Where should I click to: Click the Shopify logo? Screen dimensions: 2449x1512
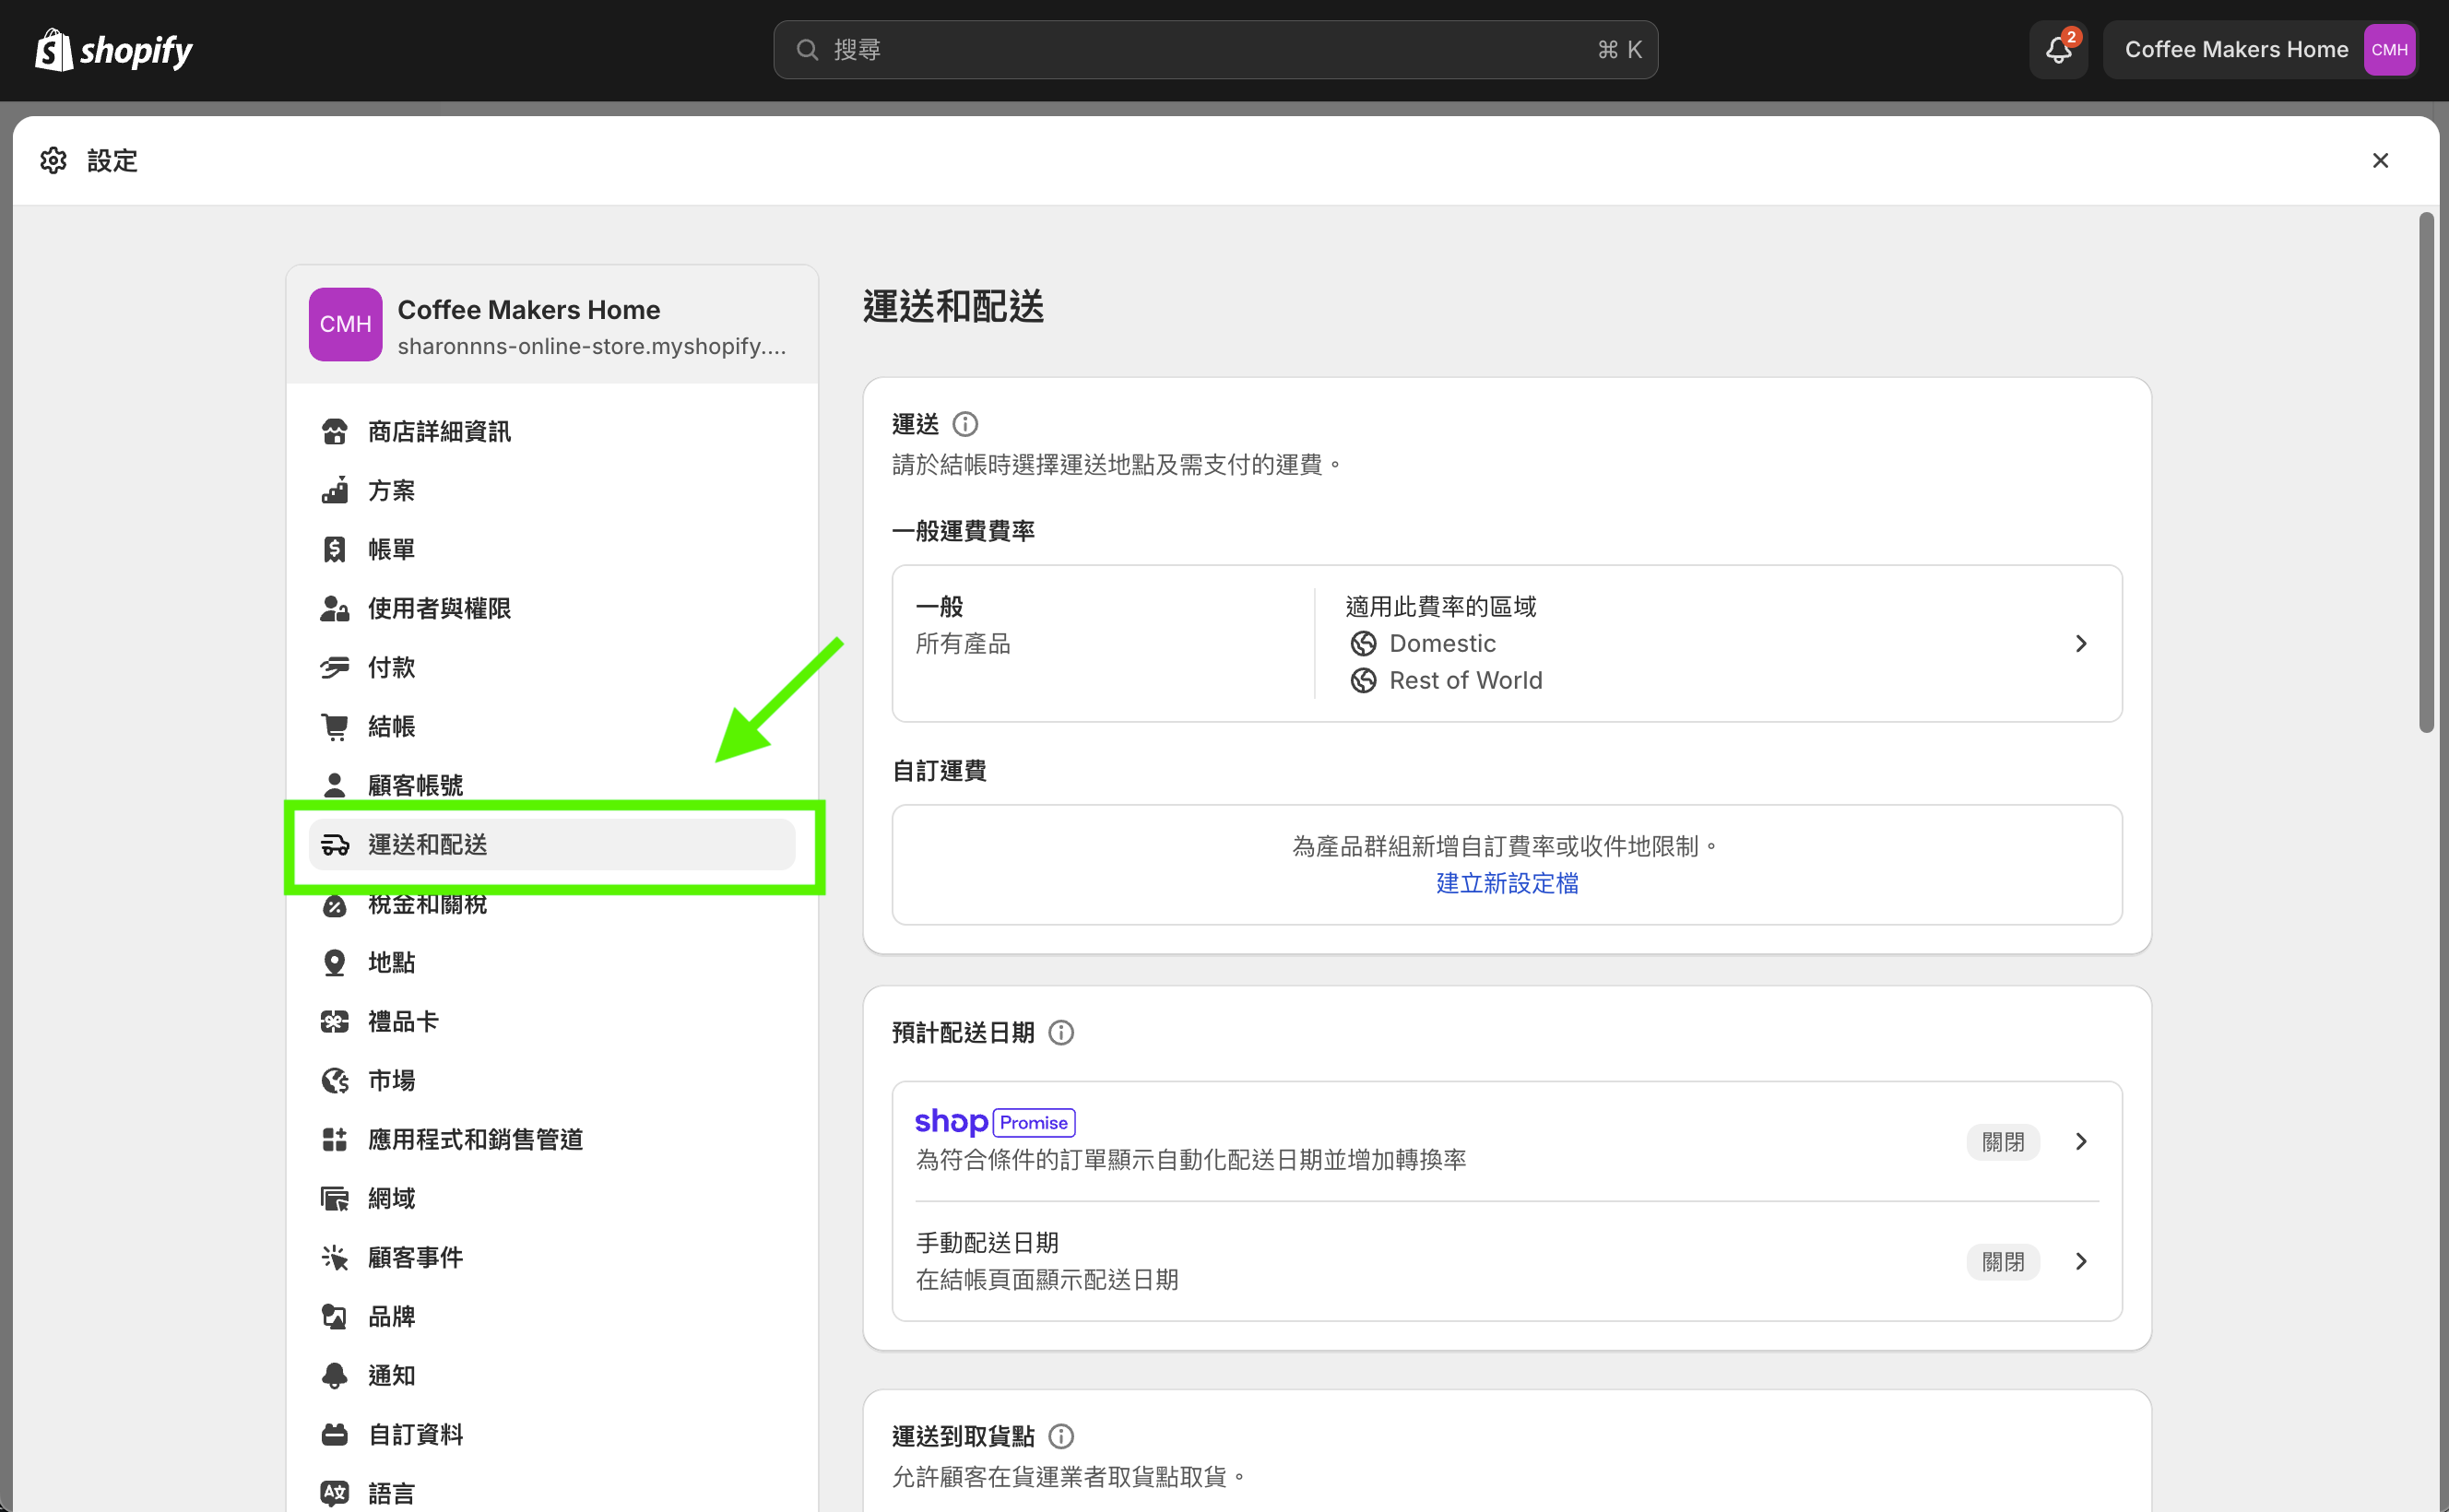point(114,50)
